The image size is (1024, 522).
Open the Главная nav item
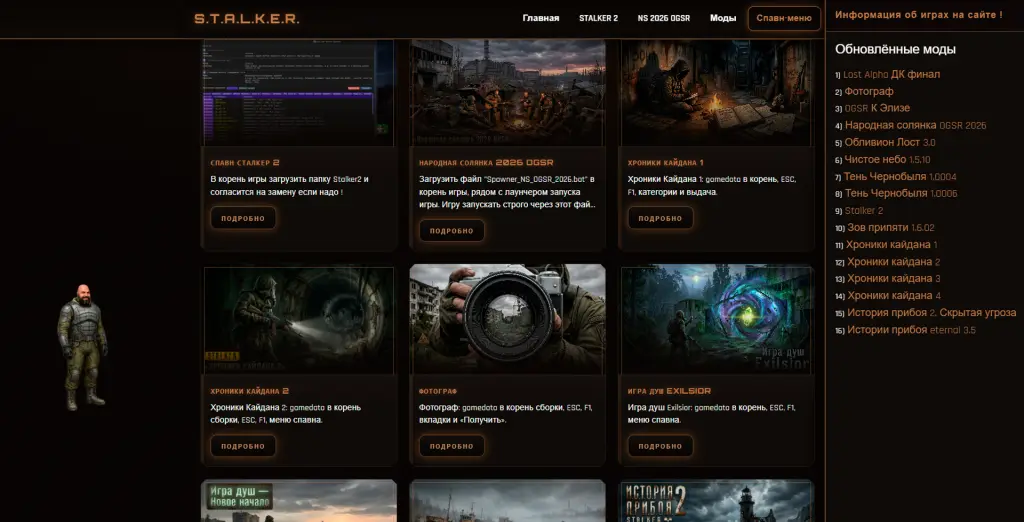[x=541, y=18]
